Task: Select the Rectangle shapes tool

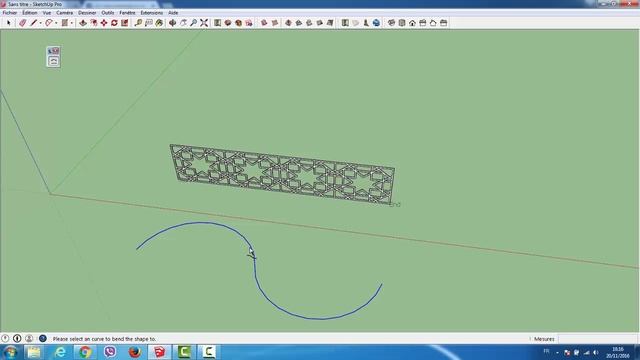Action: 64,23
